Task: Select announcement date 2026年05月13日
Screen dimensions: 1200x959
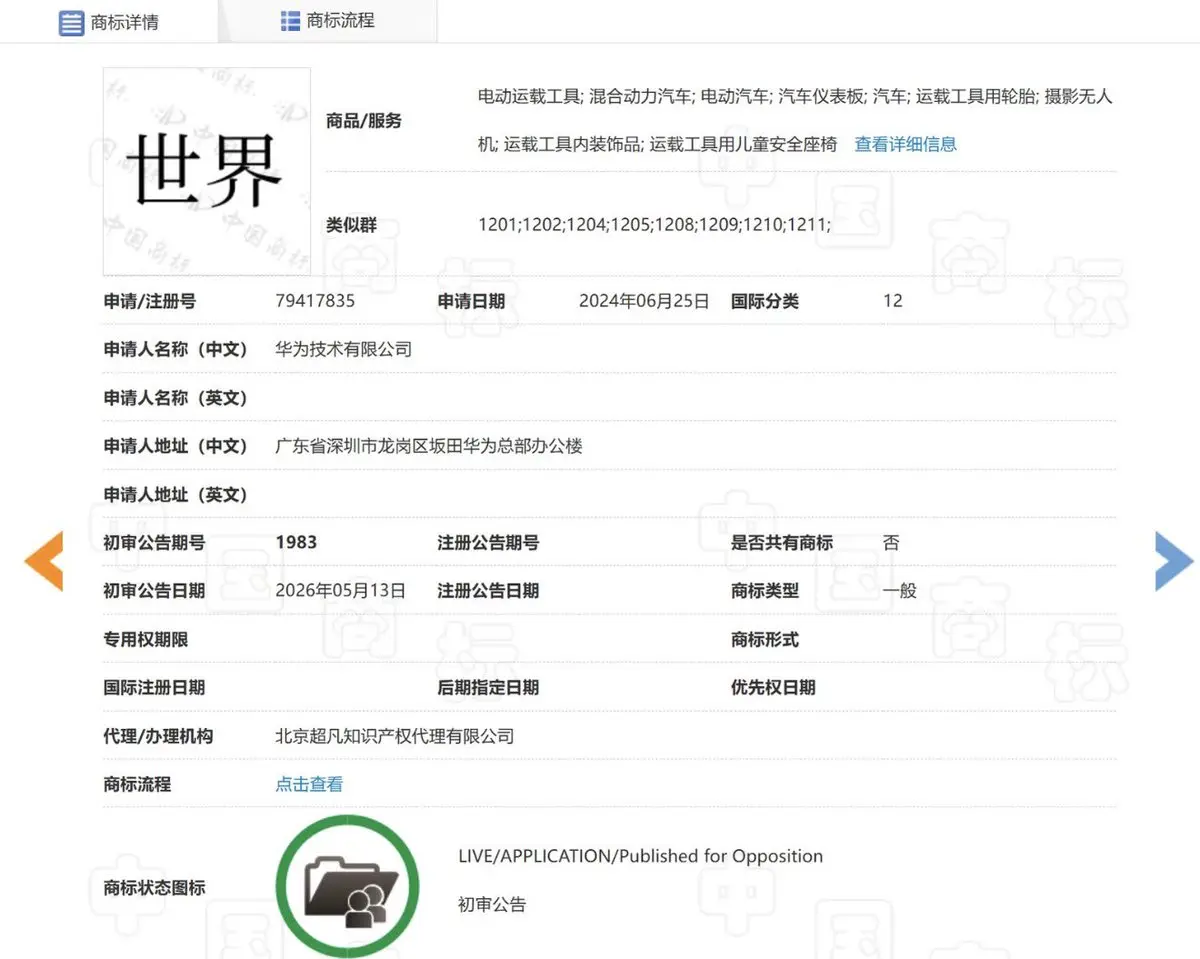Action: point(340,591)
